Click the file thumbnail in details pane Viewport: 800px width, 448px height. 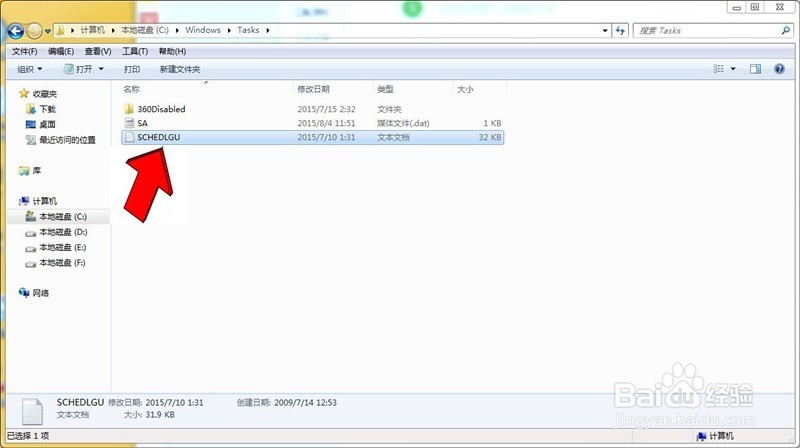tap(32, 411)
